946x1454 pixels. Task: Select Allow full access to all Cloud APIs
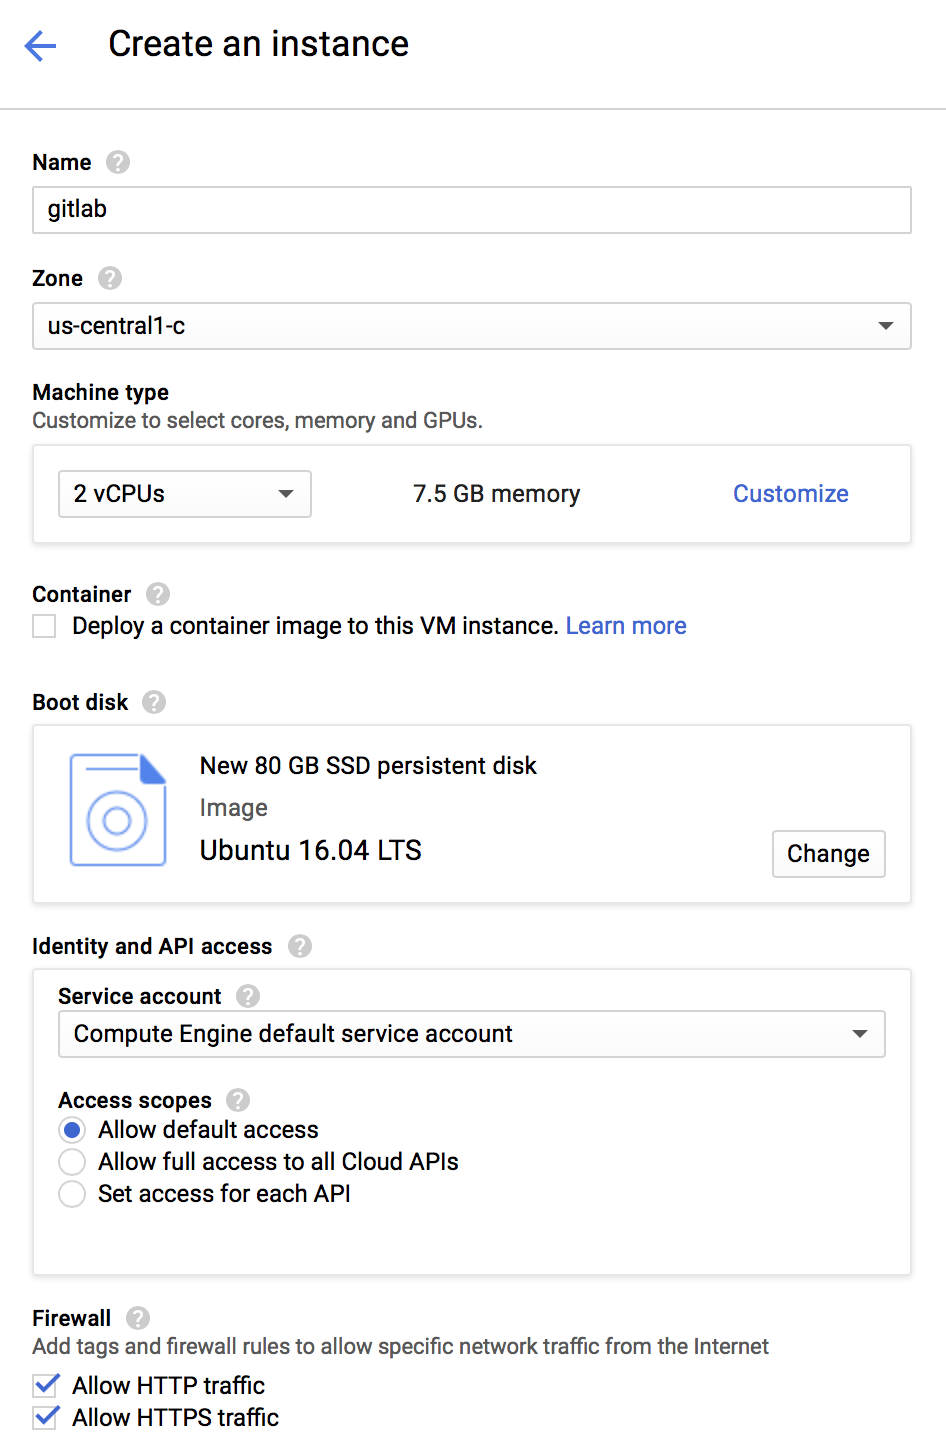(72, 1162)
